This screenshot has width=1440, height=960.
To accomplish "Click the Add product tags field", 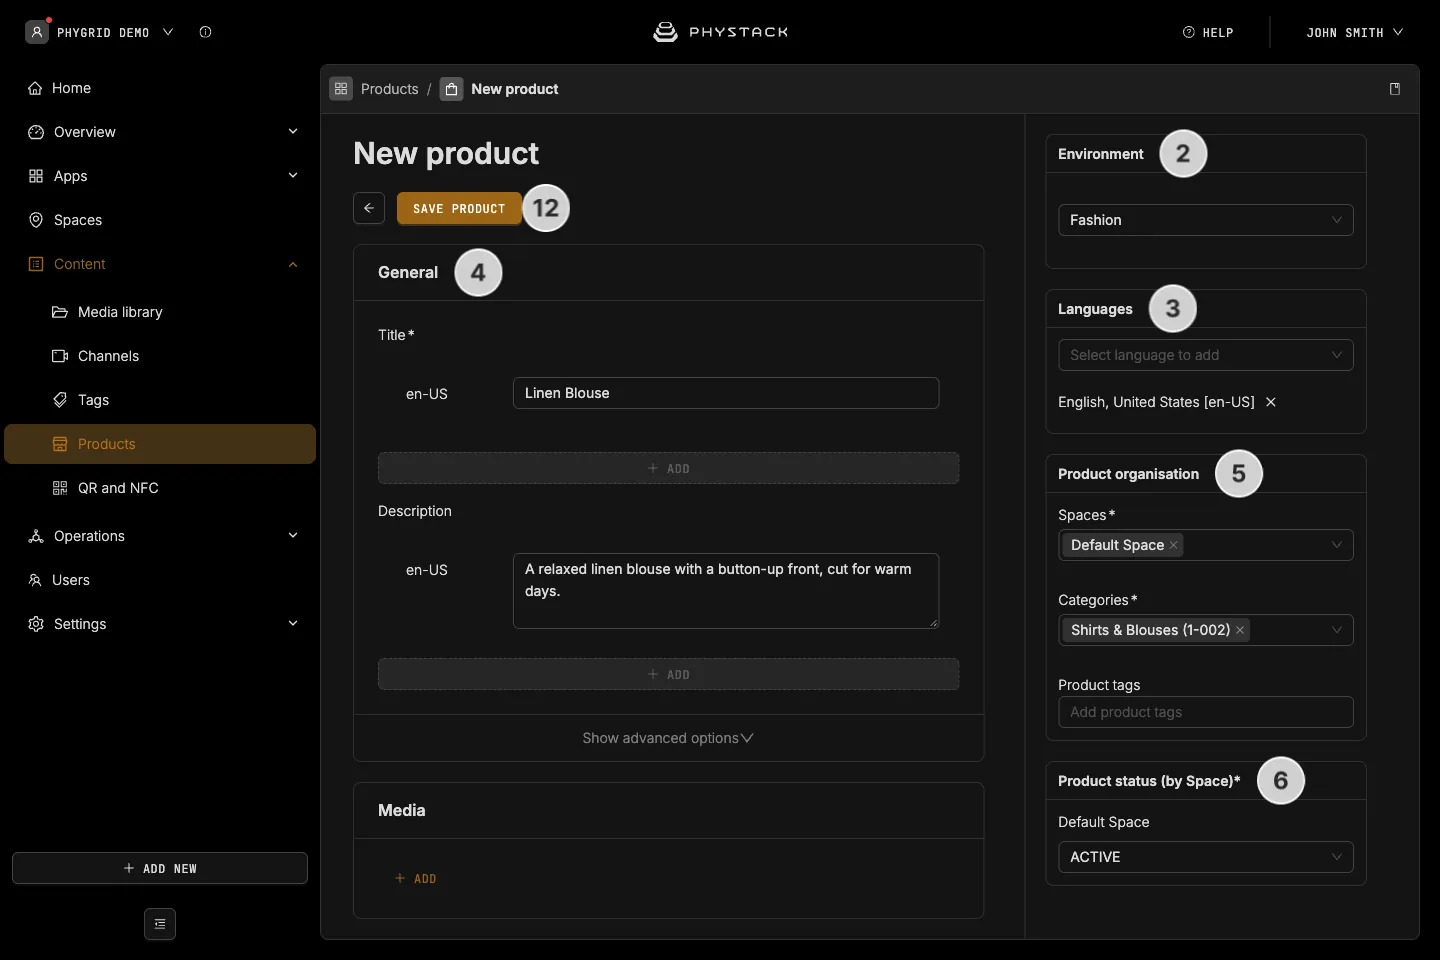I will [x=1206, y=712].
